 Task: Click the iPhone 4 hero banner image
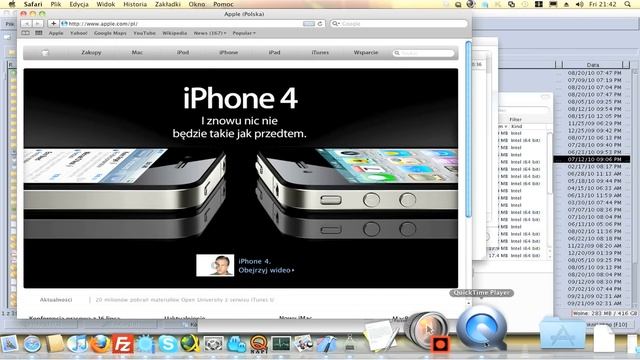(240, 178)
